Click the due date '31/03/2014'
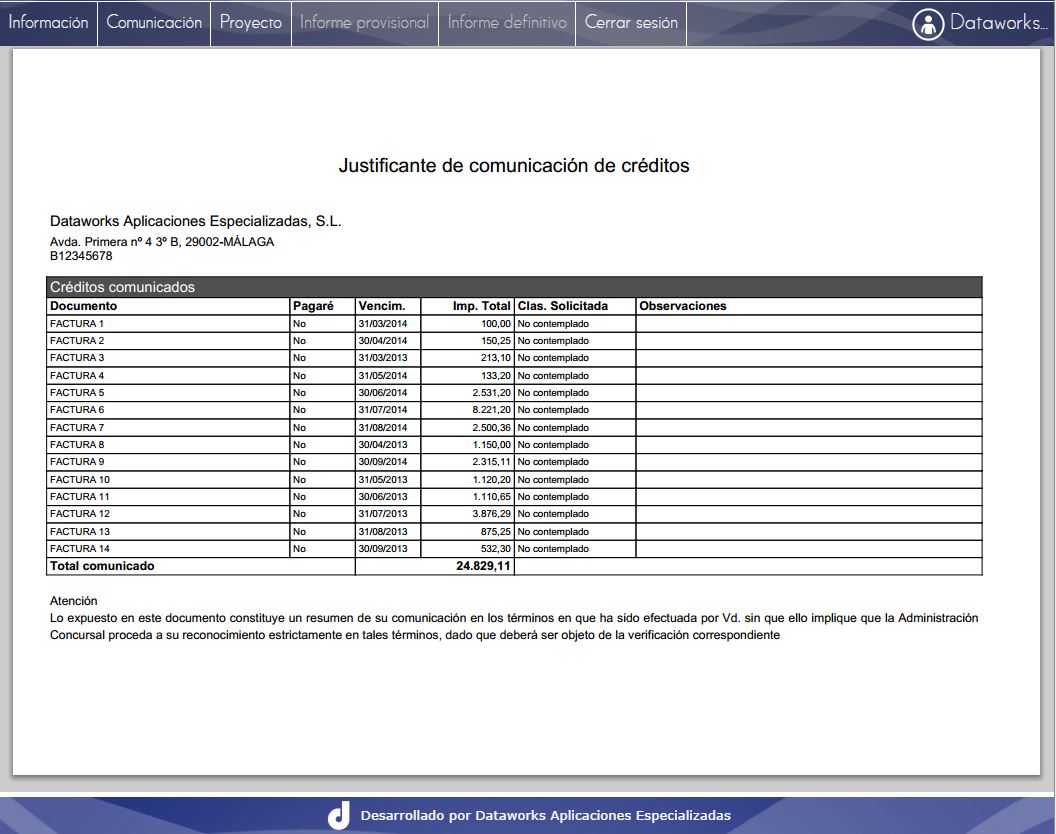Image resolution: width=1056 pixels, height=834 pixels. 383,324
